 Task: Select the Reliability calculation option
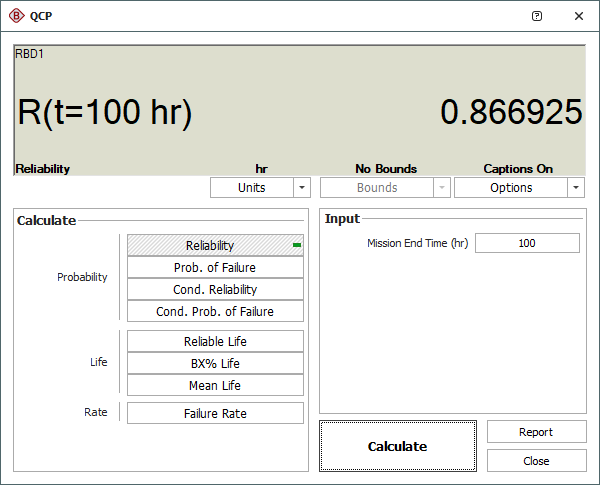[x=215, y=246]
